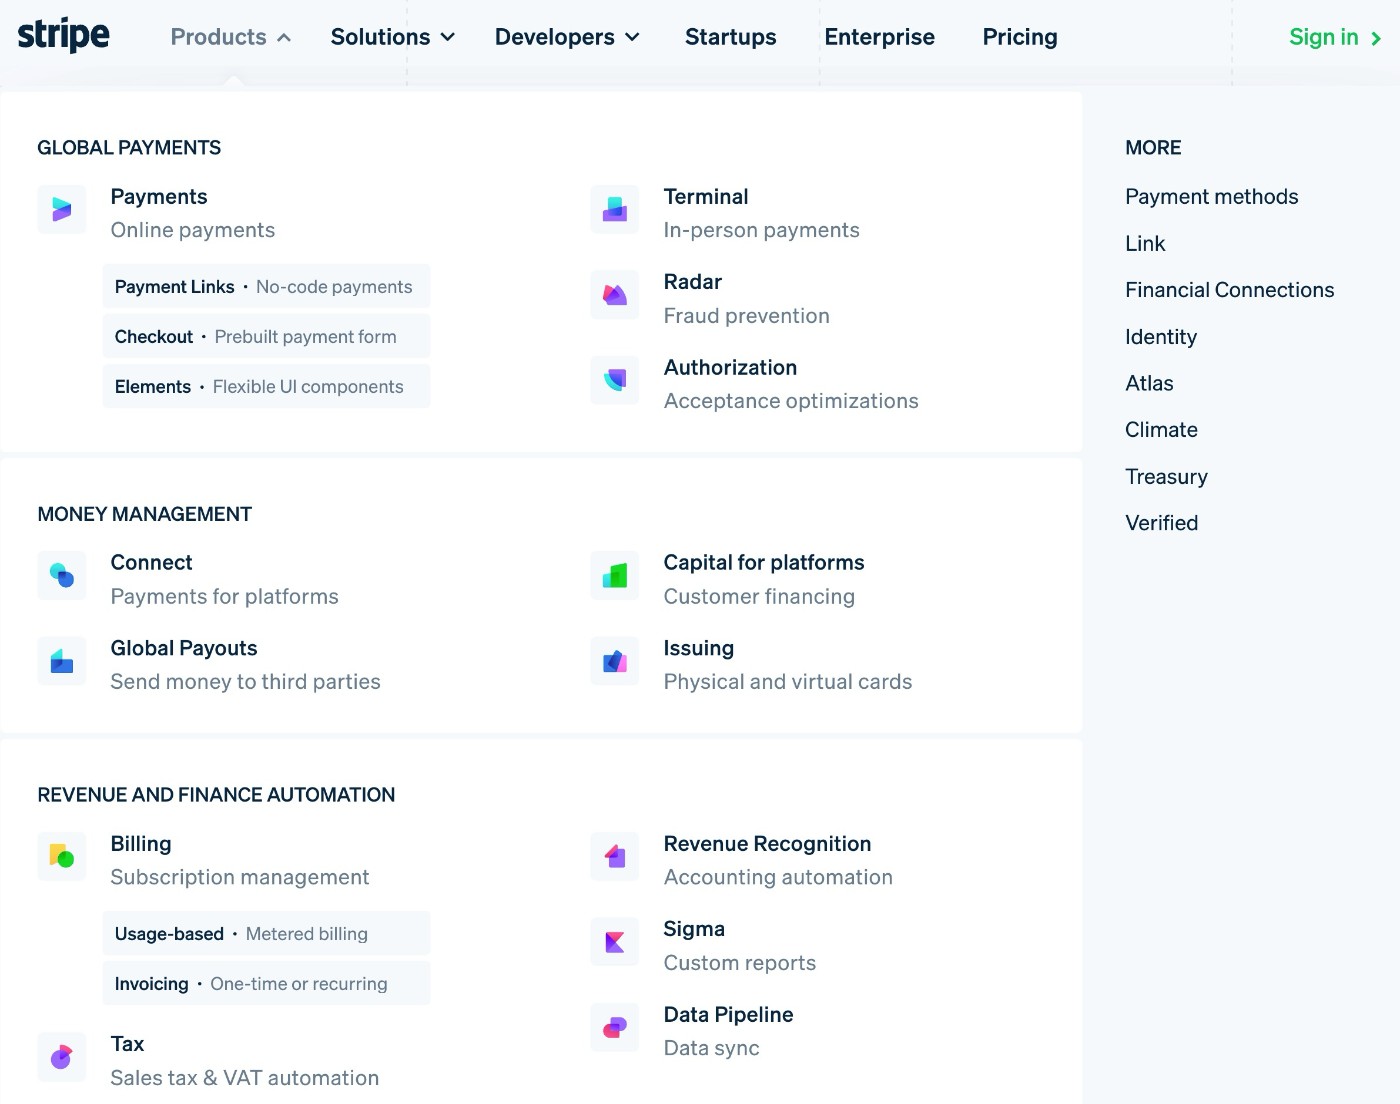Viewport: 1400px width, 1104px height.
Task: Click the Data Pipeline icon
Action: [615, 1027]
